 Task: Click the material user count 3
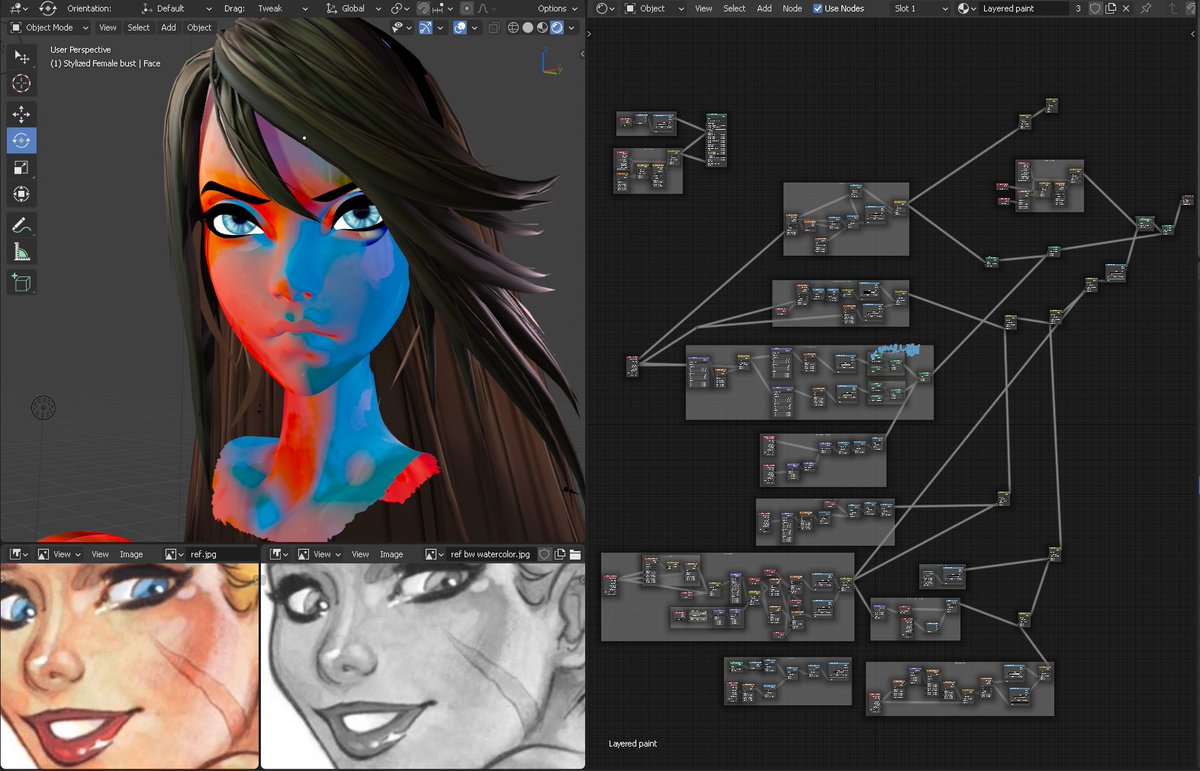tap(1078, 8)
